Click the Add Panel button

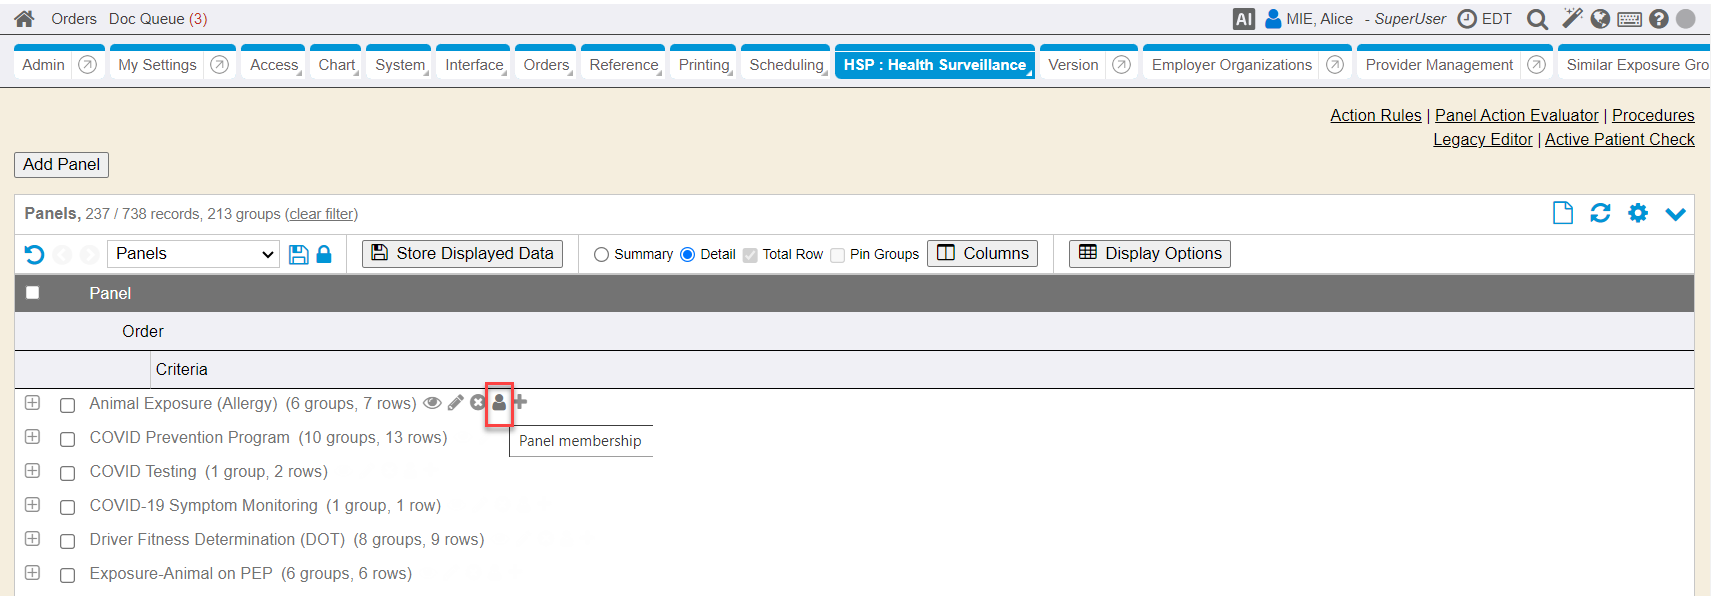[61, 165]
